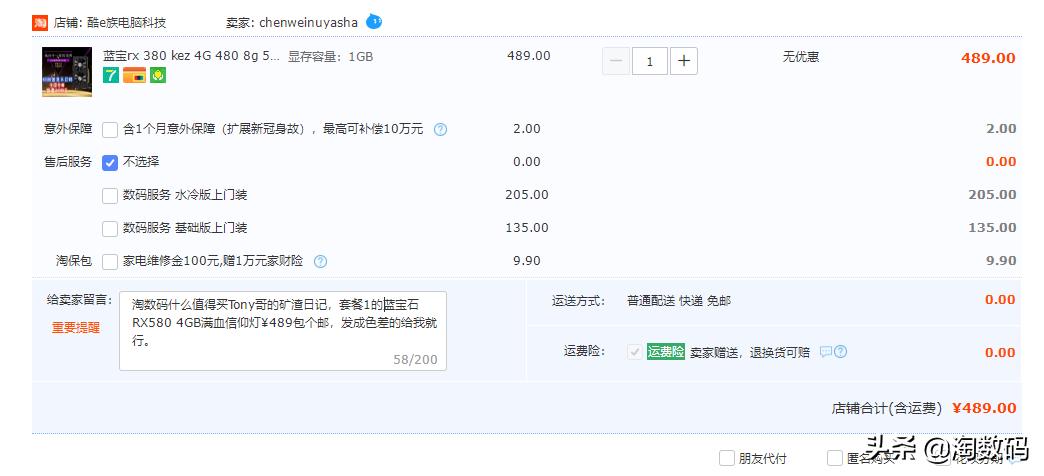Click 卖家赠送，退换货可赔 text

(x=750, y=353)
